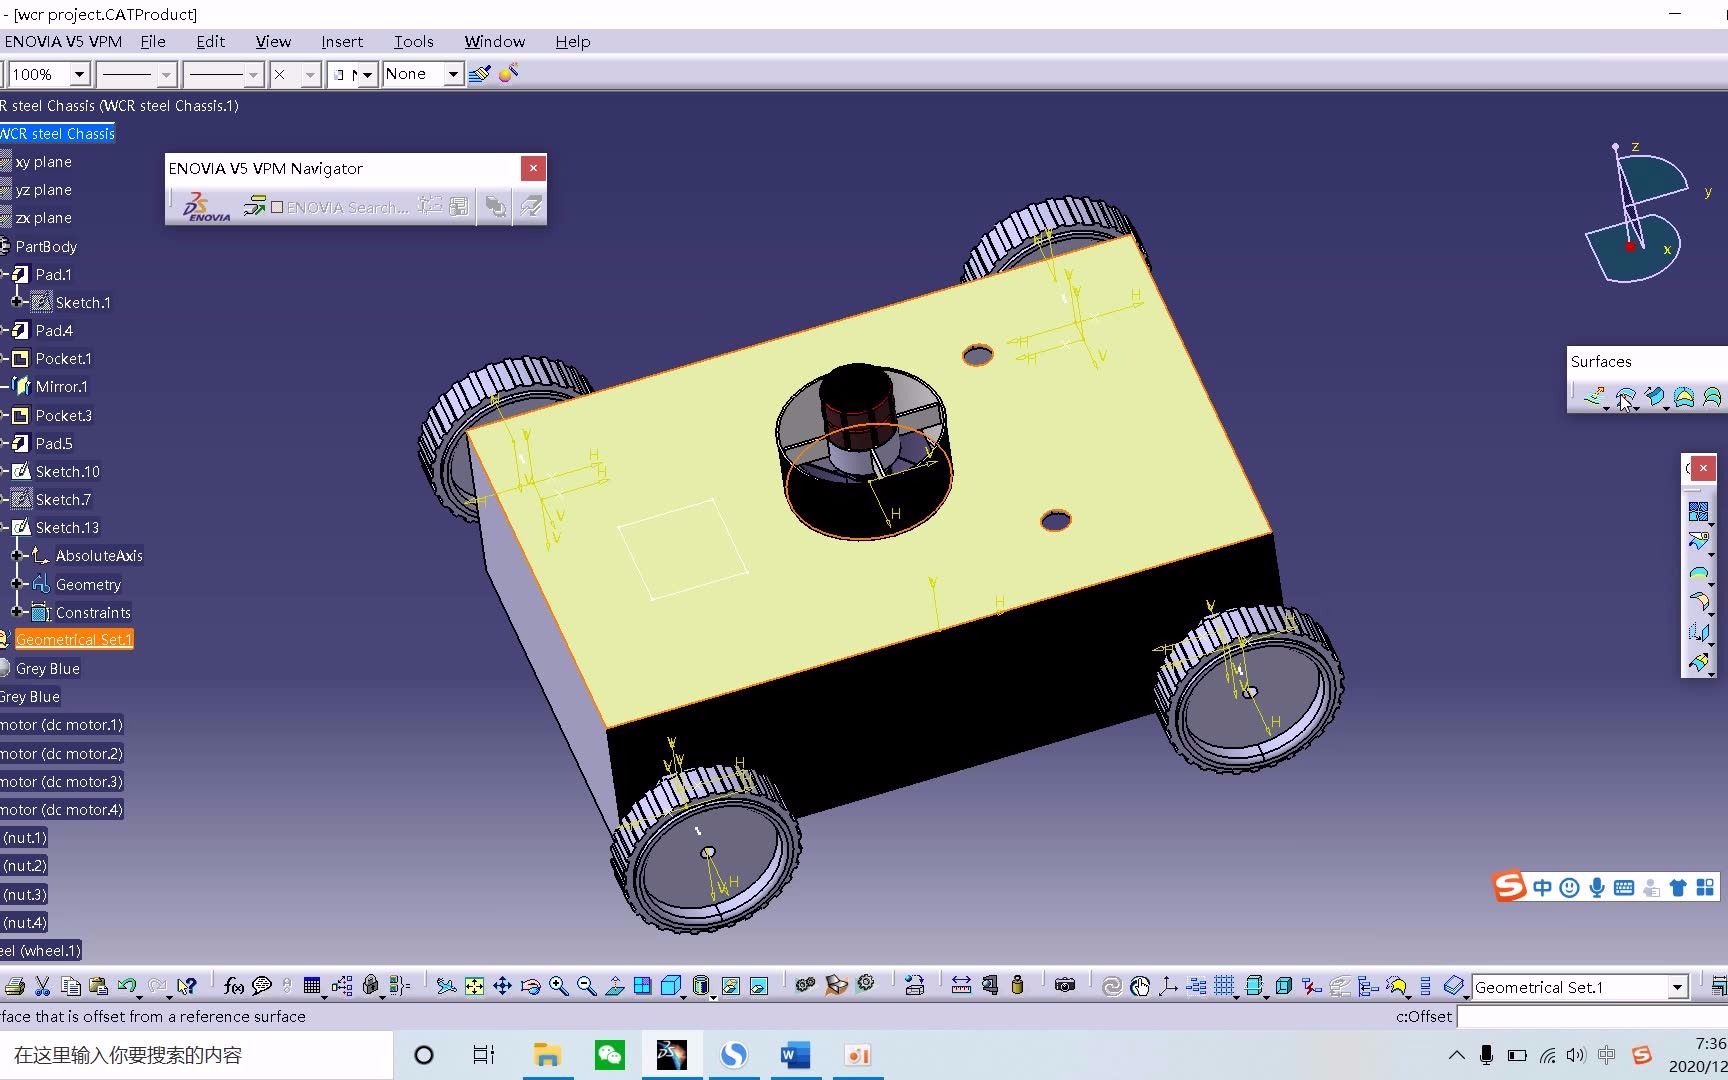
Task: Expand the AbsoluteAxis tree node
Action: click(17, 555)
